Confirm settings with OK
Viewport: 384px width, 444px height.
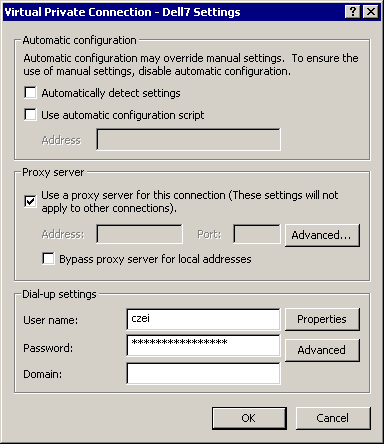click(249, 418)
